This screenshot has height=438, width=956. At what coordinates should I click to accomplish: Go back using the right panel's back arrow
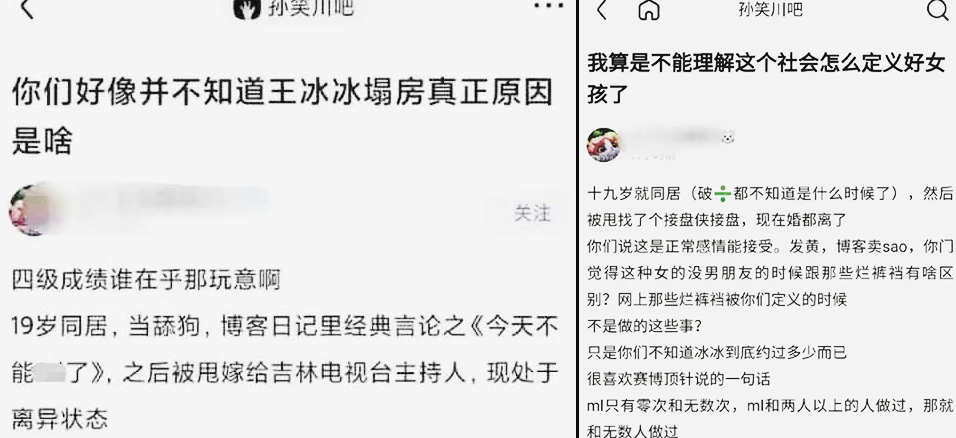coord(601,10)
